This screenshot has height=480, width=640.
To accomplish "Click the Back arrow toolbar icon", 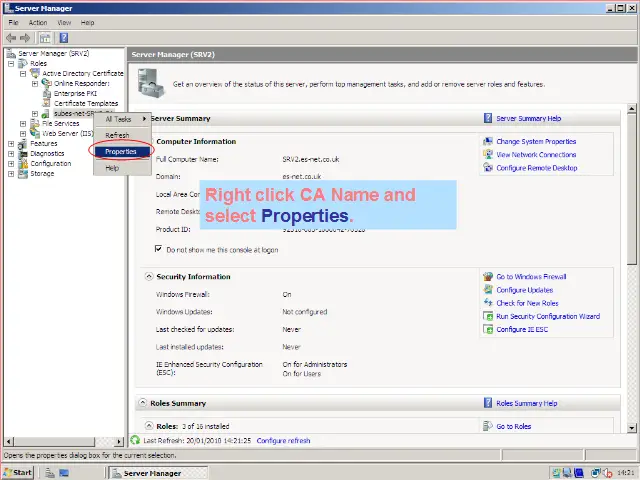I will point(11,38).
